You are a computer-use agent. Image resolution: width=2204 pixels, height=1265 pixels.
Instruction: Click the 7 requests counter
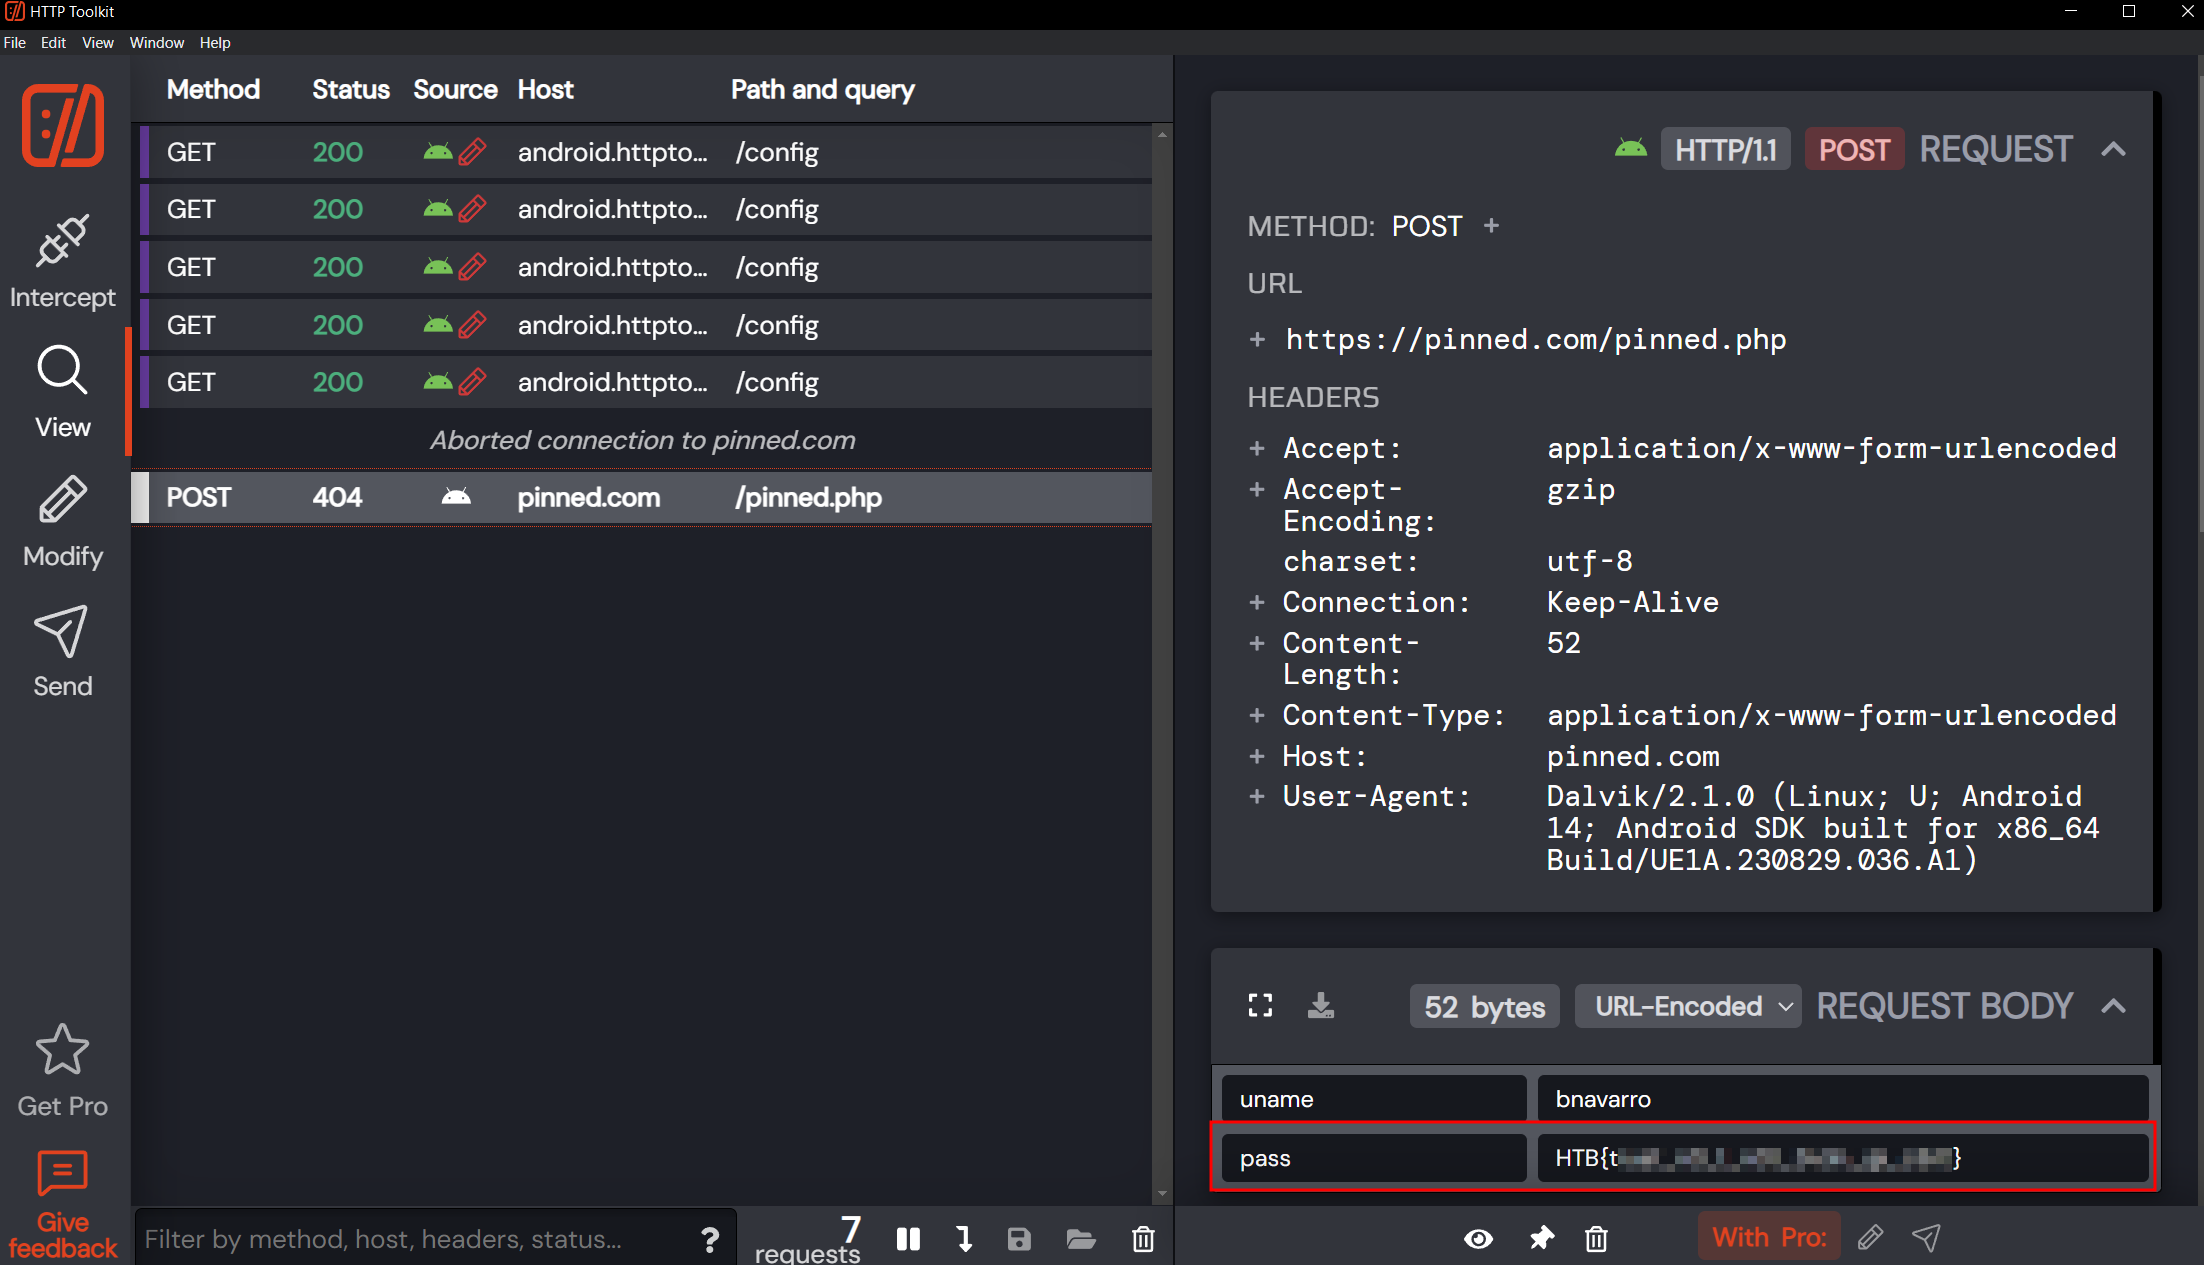(x=808, y=1240)
